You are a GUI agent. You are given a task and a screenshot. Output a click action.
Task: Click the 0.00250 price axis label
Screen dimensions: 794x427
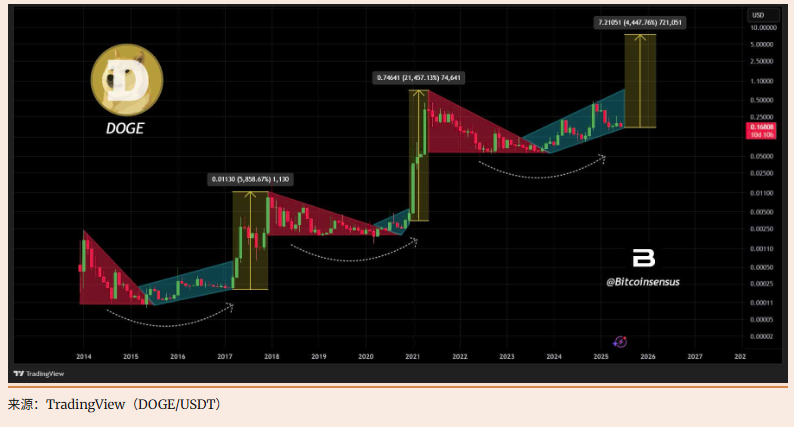click(762, 229)
